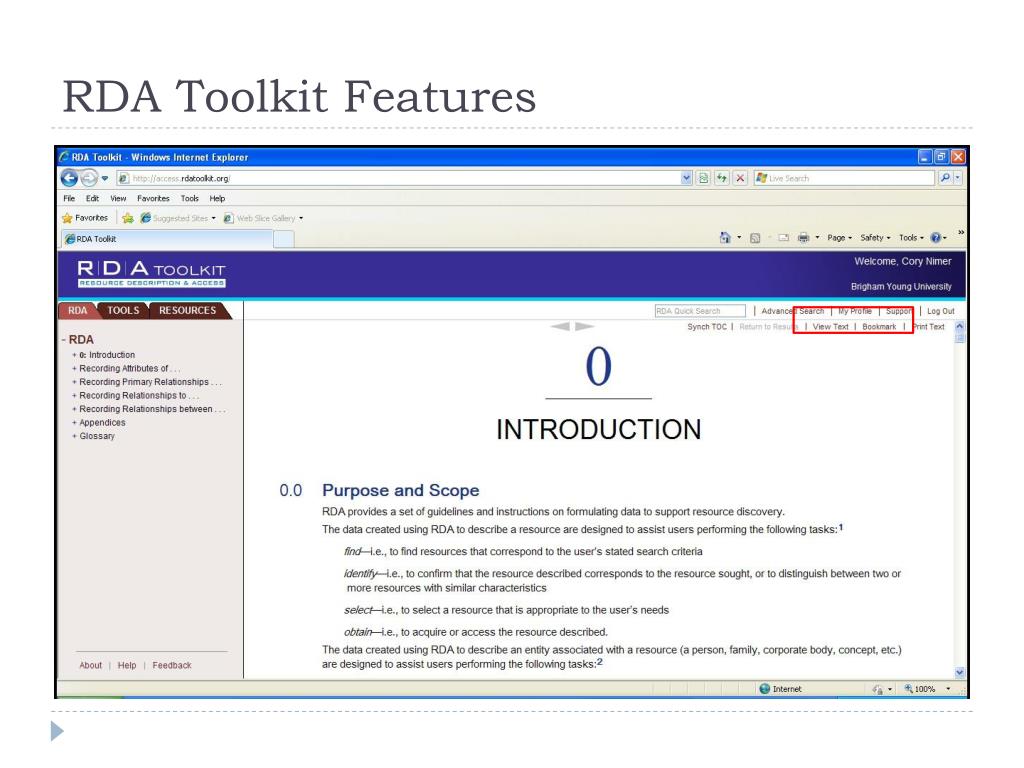Switch to the RESOURCES tab
Viewport: 1024px width, 768px height.
pyautogui.click(x=188, y=311)
